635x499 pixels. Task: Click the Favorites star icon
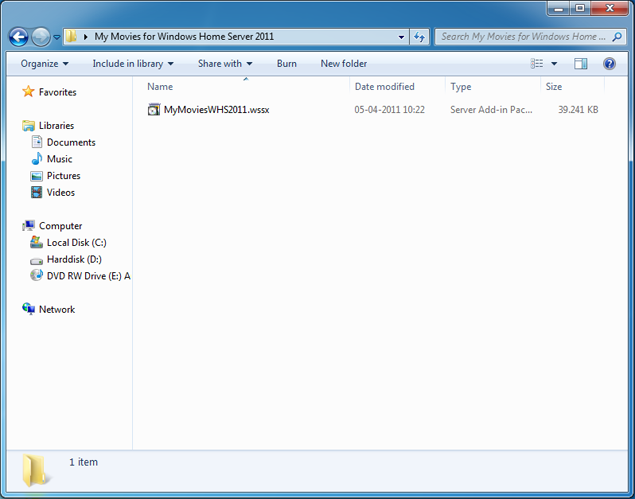click(x=28, y=92)
